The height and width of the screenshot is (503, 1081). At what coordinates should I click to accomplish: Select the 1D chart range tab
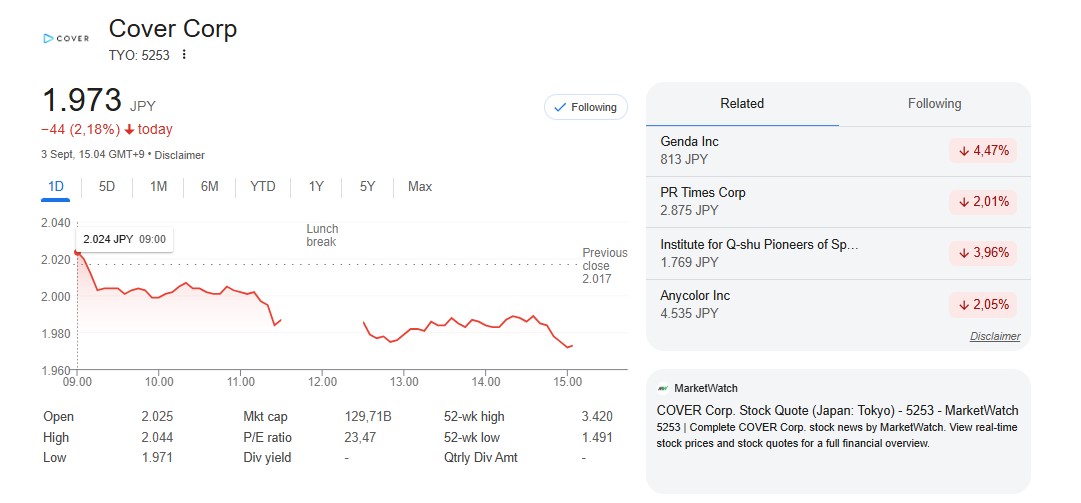coord(56,186)
